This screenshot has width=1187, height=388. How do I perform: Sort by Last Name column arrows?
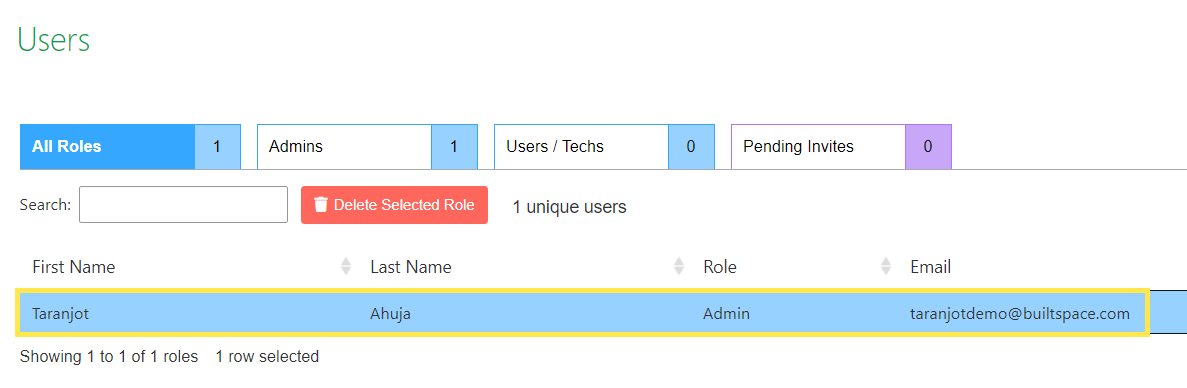click(679, 266)
